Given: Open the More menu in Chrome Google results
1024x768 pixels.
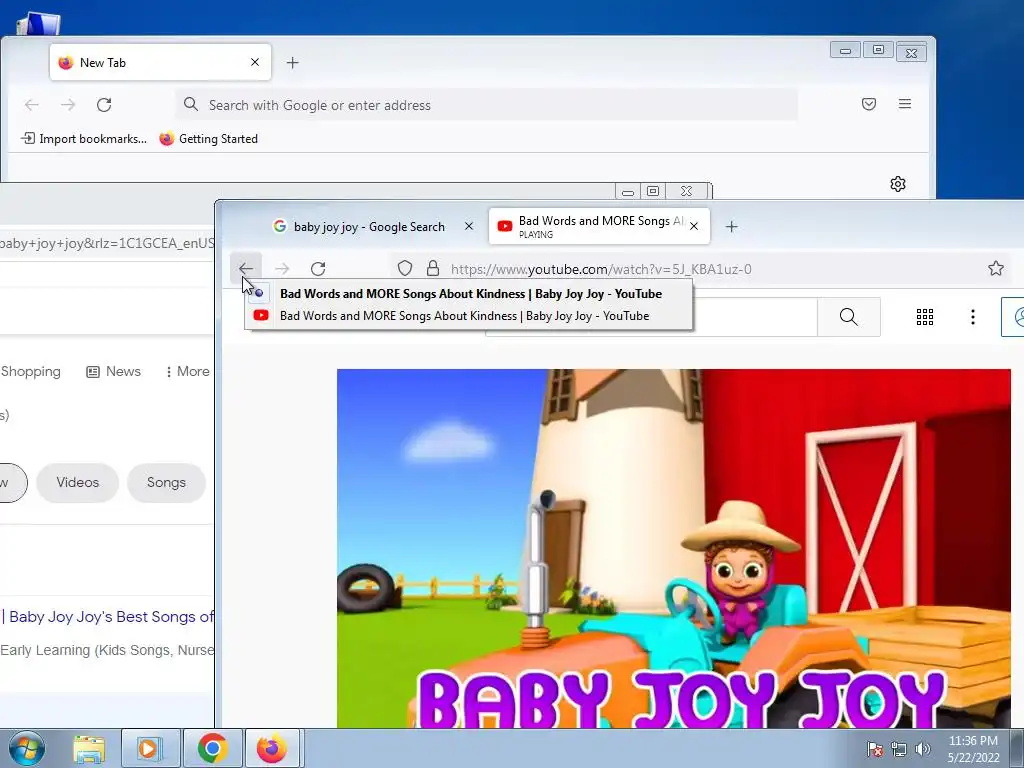Looking at the screenshot, I should coord(187,371).
